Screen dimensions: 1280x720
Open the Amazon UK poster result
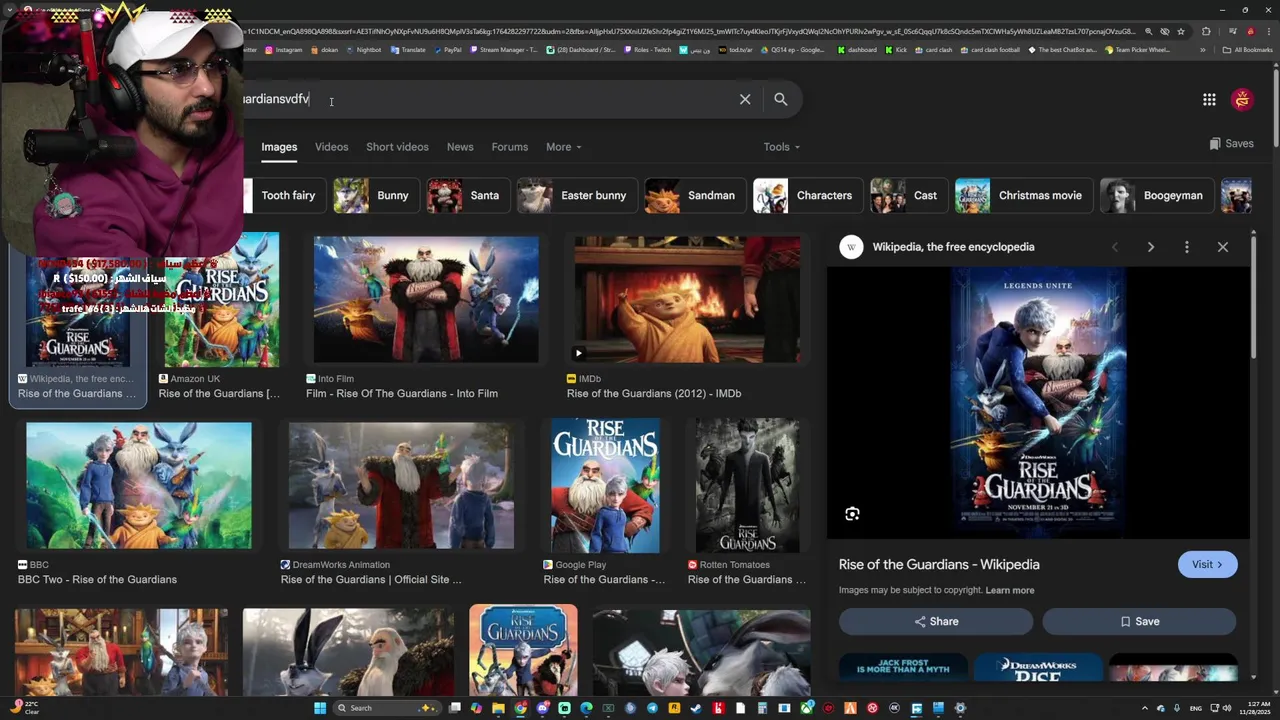pyautogui.click(x=222, y=300)
